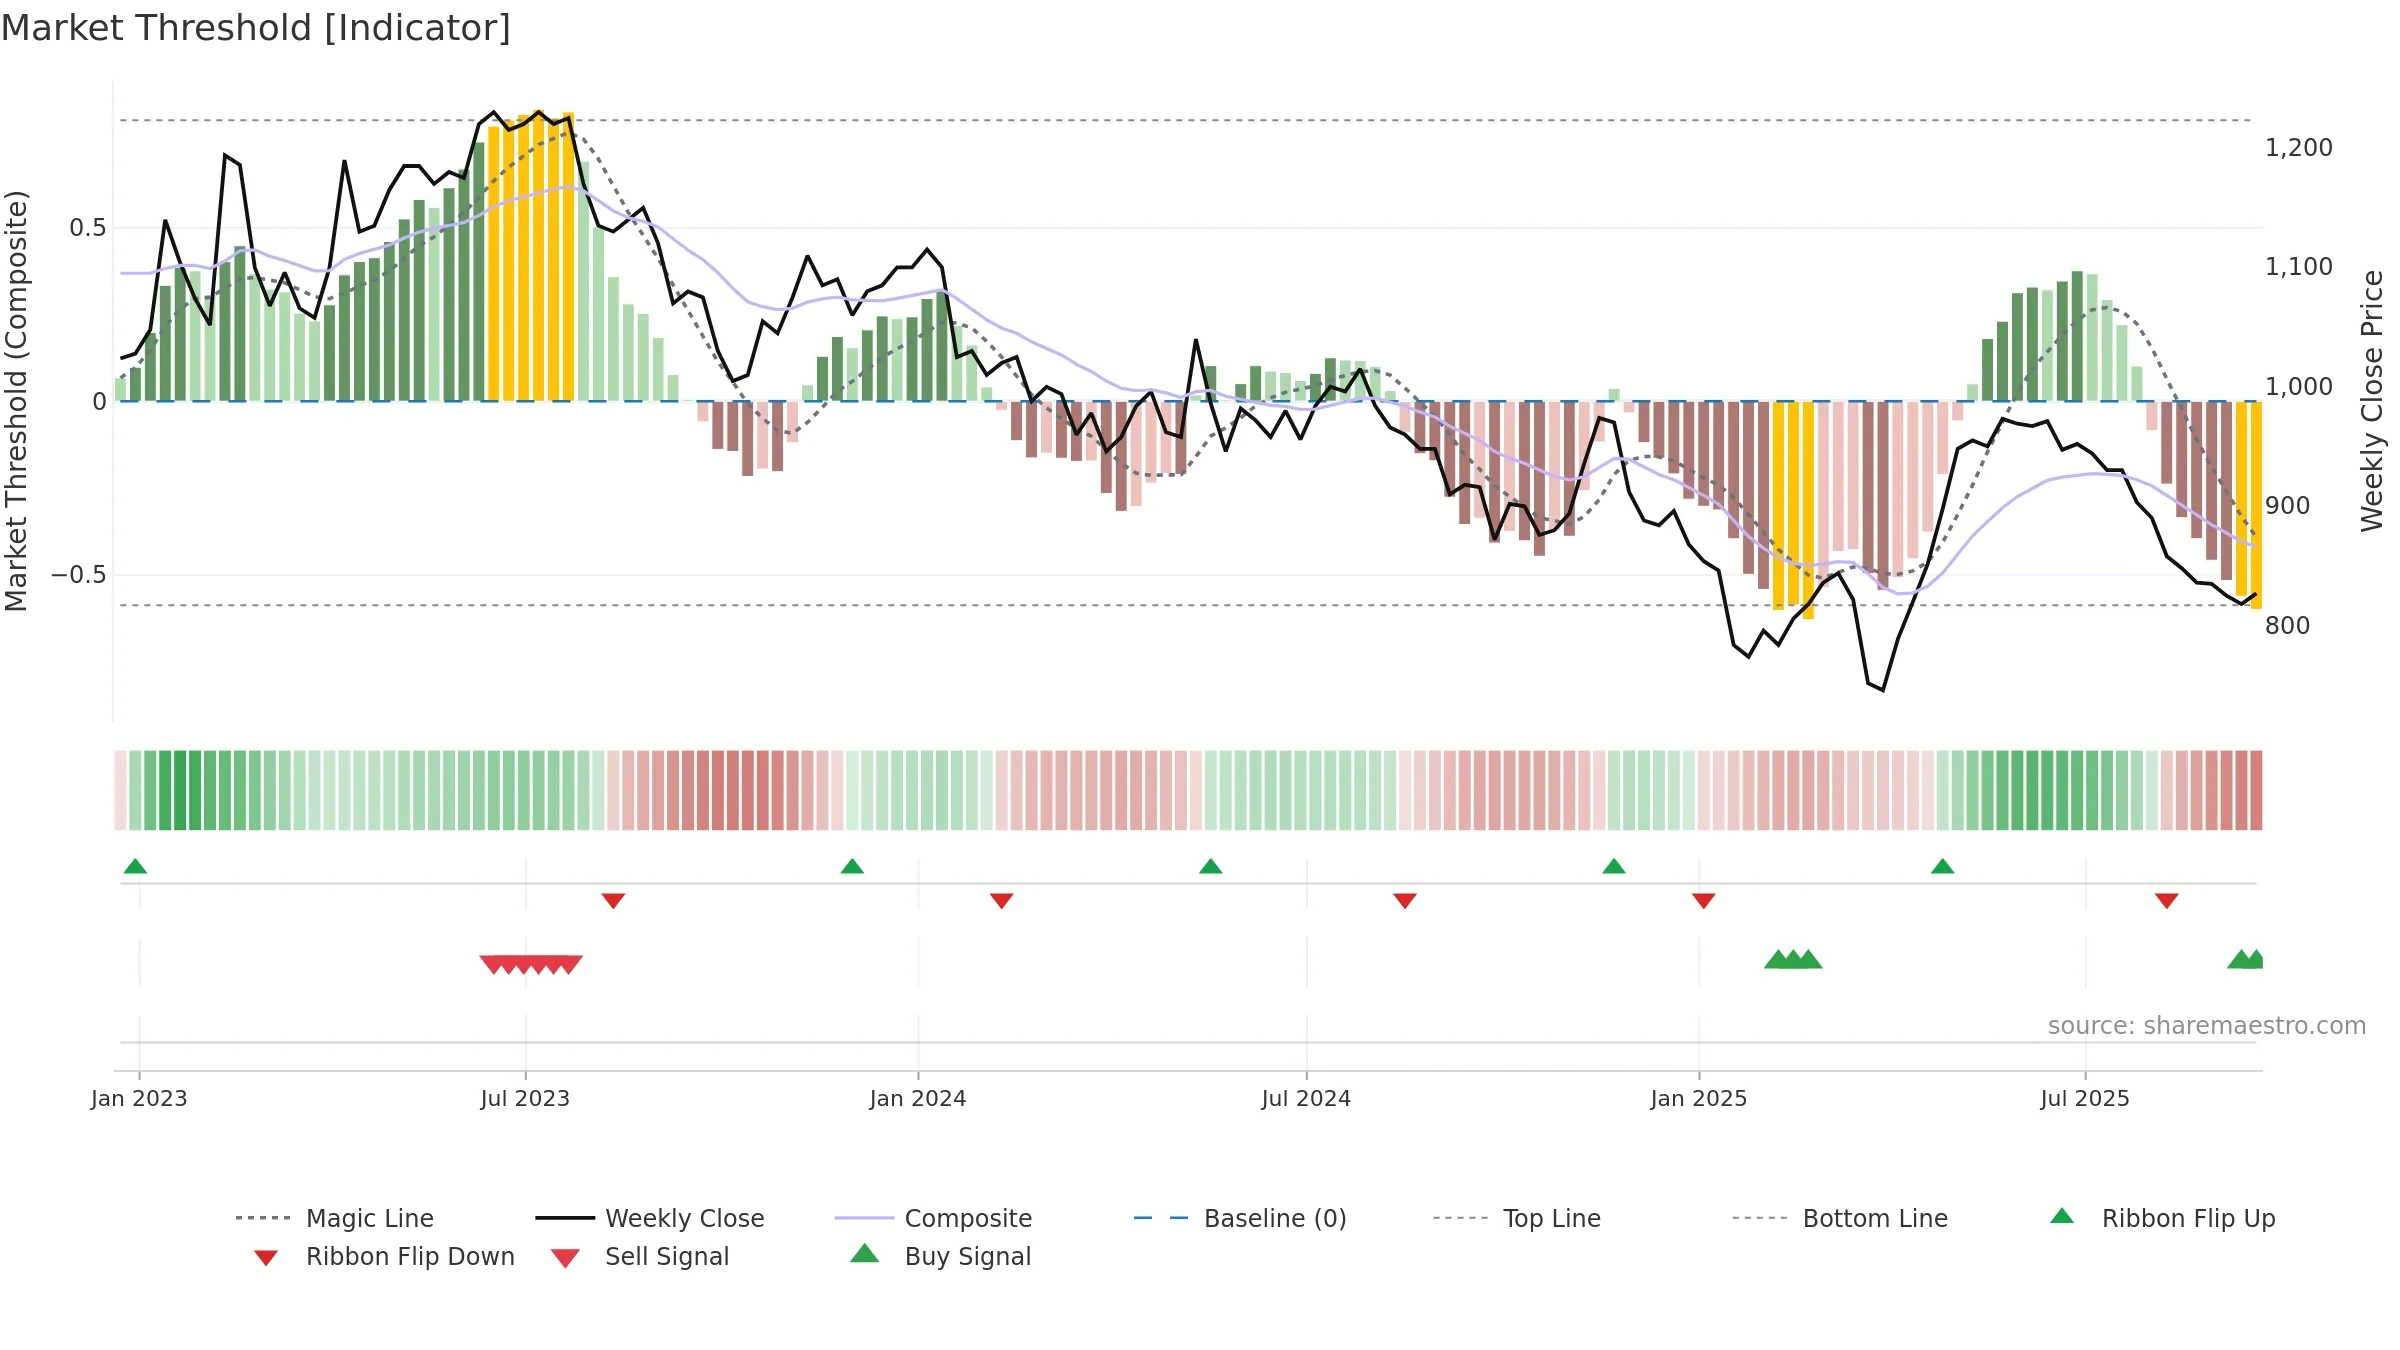Click the Jan 2025 axis label
The height and width of the screenshot is (1350, 2400).
point(1699,1098)
